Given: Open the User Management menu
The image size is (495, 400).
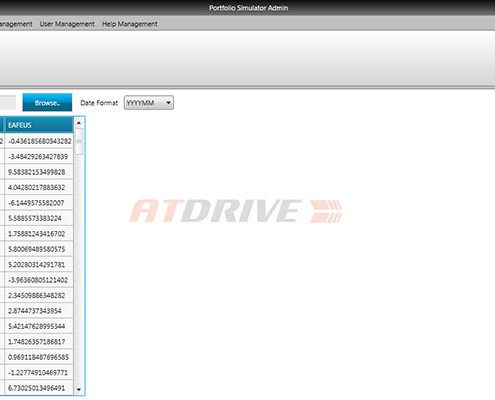Looking at the screenshot, I should 67,24.
